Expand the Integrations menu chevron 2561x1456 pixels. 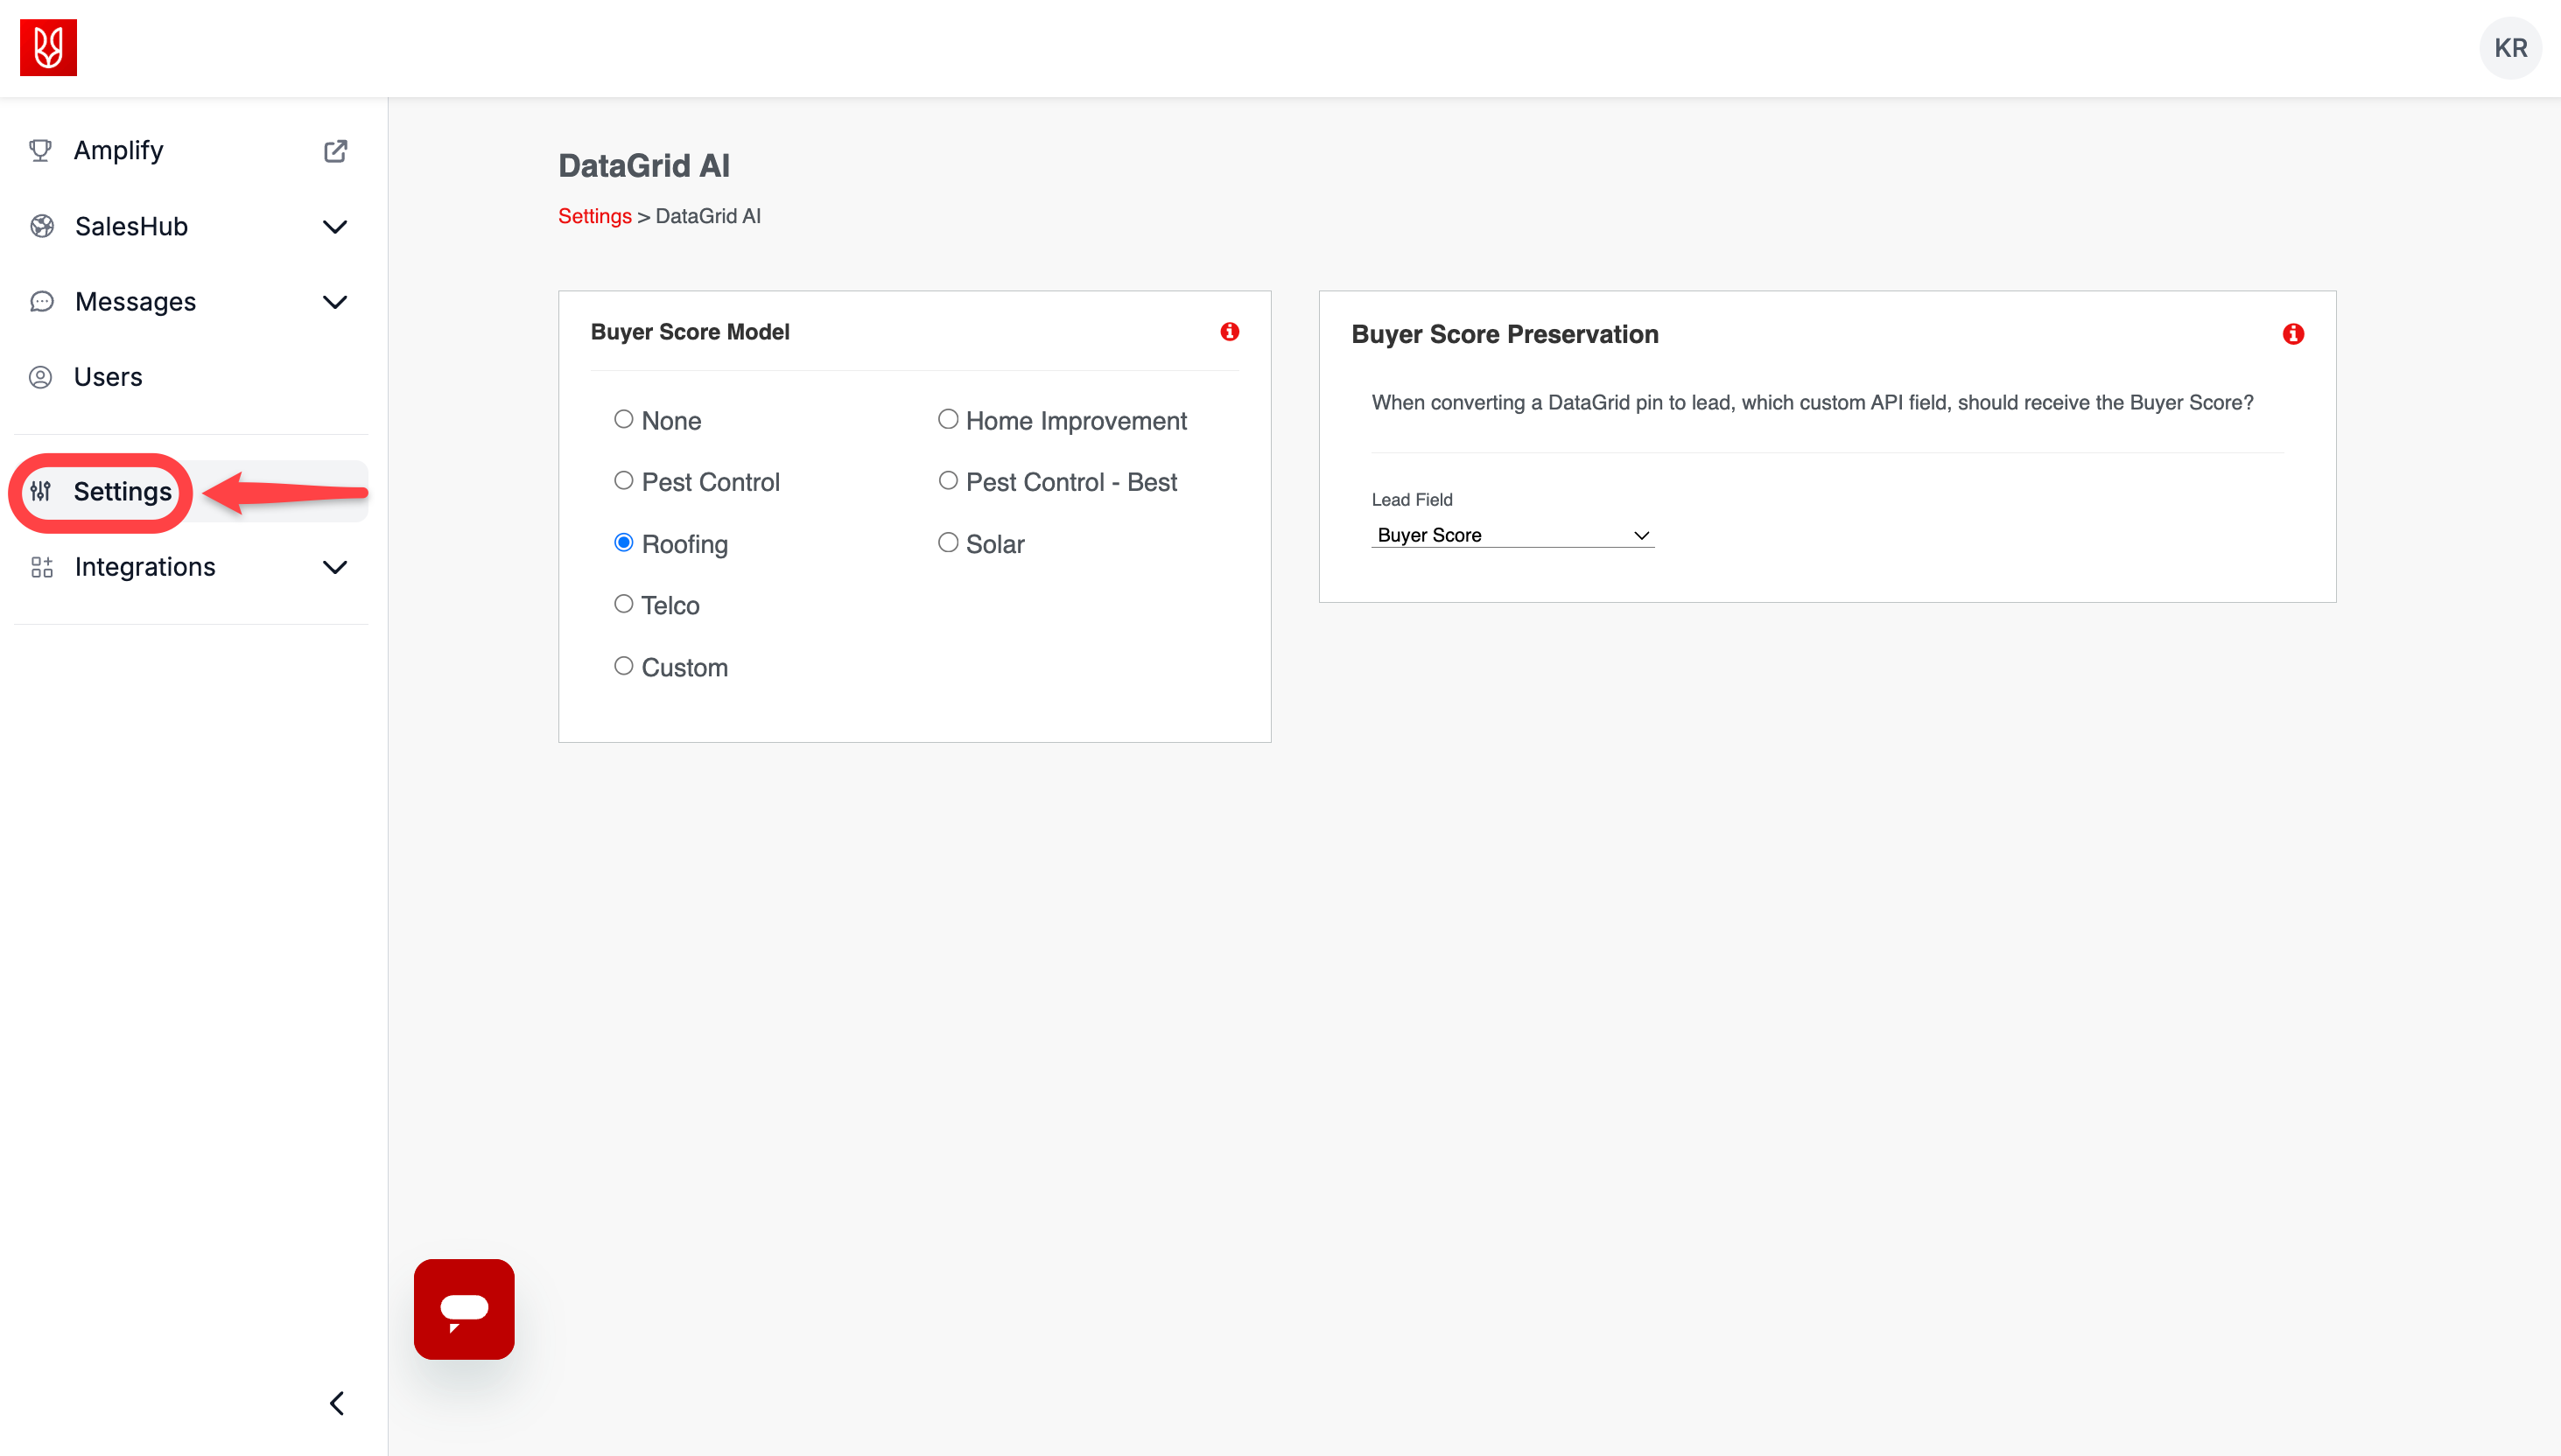point(335,567)
